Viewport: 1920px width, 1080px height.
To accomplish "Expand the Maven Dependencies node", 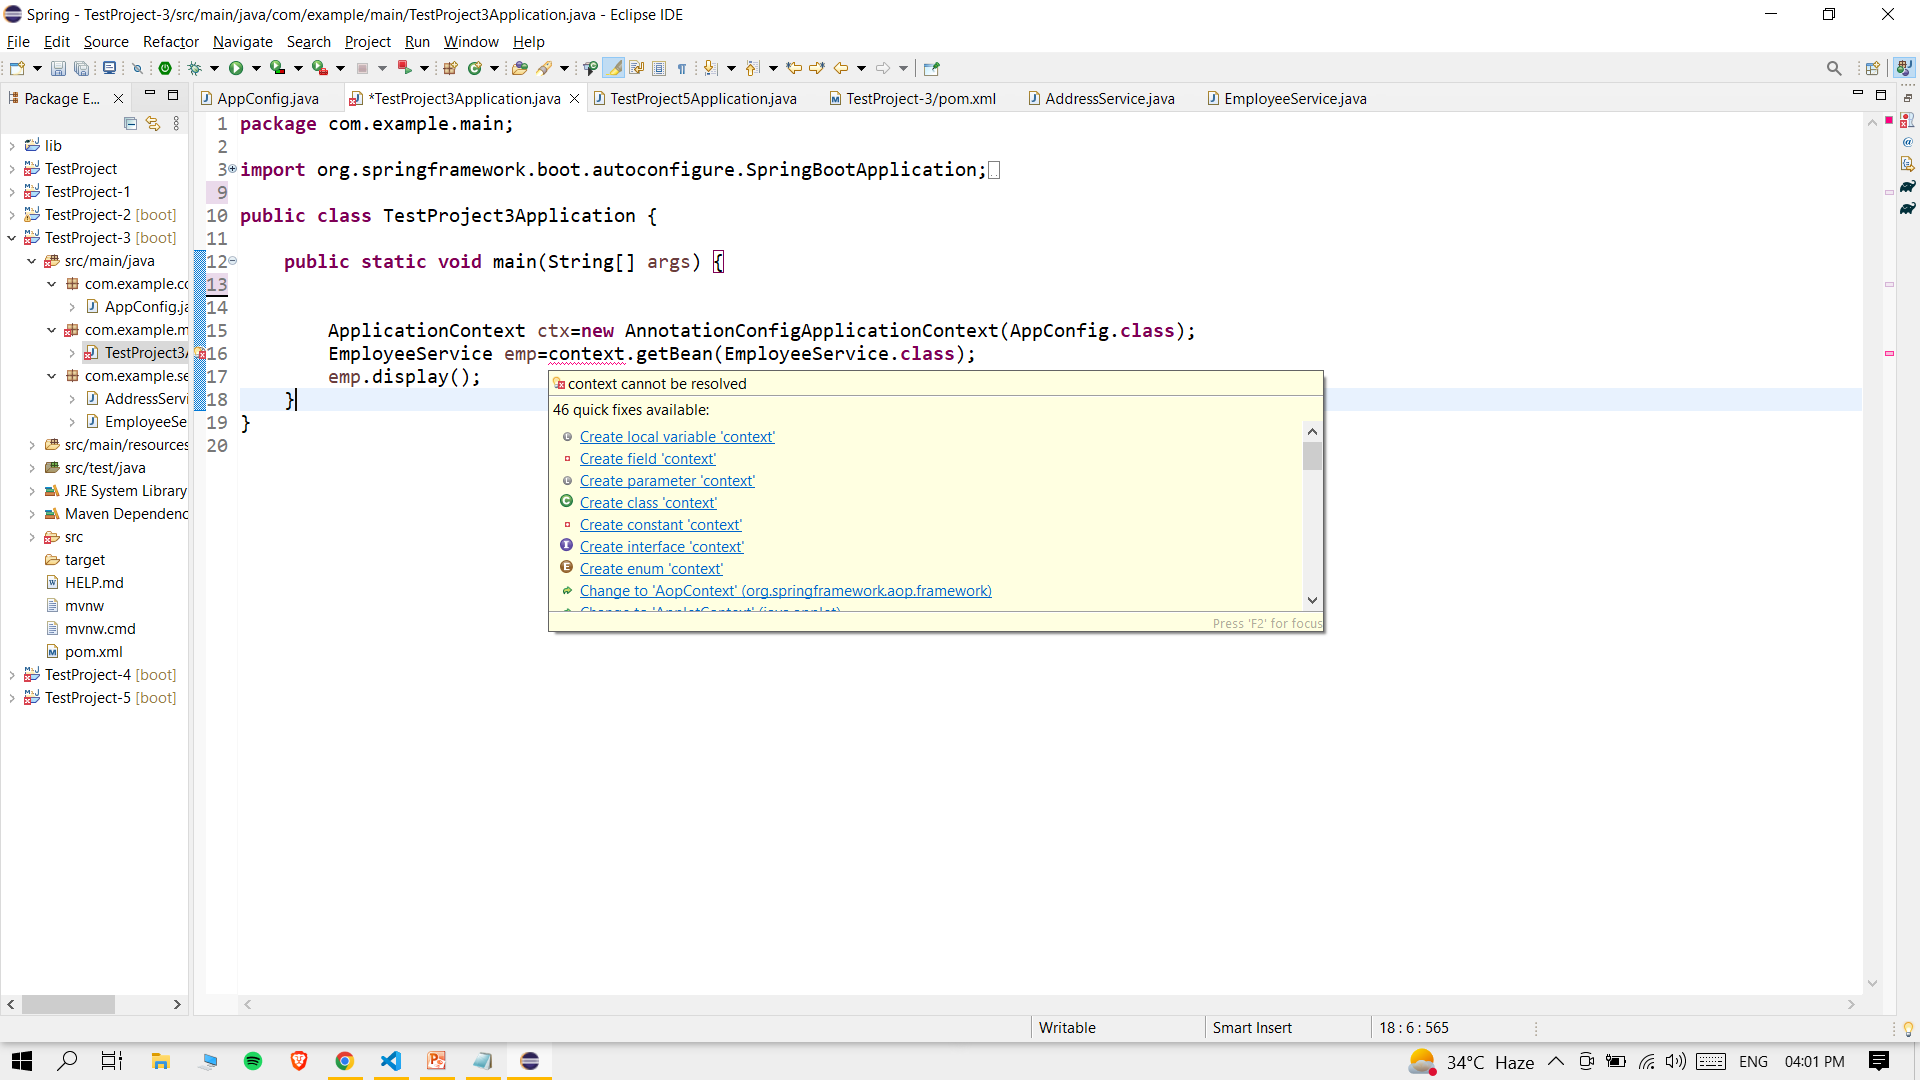I will [32, 514].
